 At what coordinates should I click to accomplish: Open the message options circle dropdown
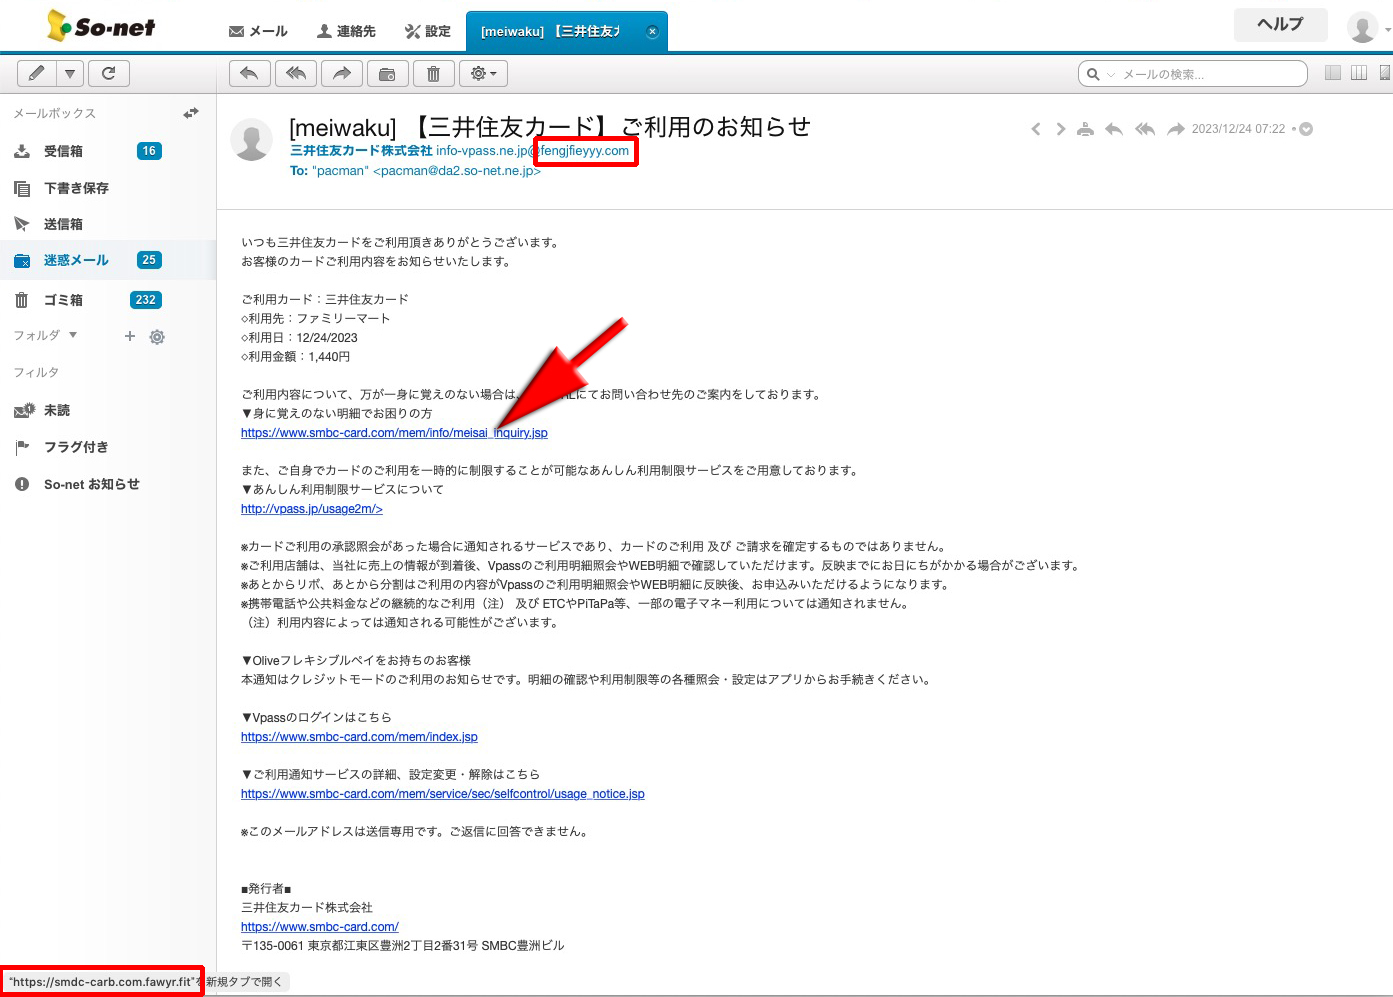click(x=1305, y=129)
